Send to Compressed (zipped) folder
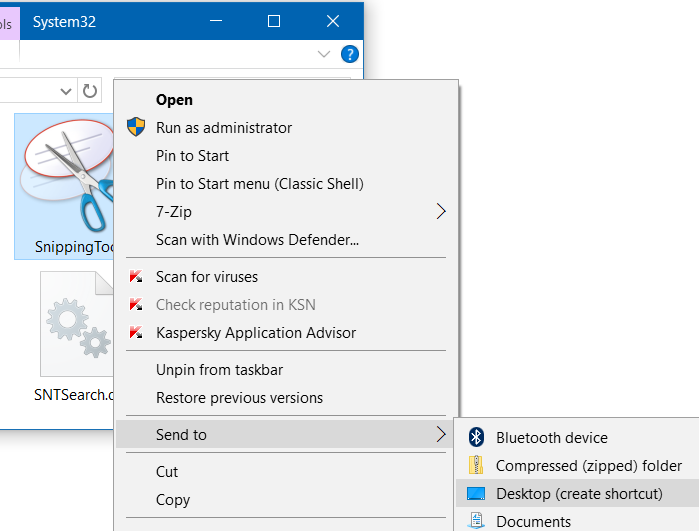This screenshot has height=531, width=699. (588, 466)
